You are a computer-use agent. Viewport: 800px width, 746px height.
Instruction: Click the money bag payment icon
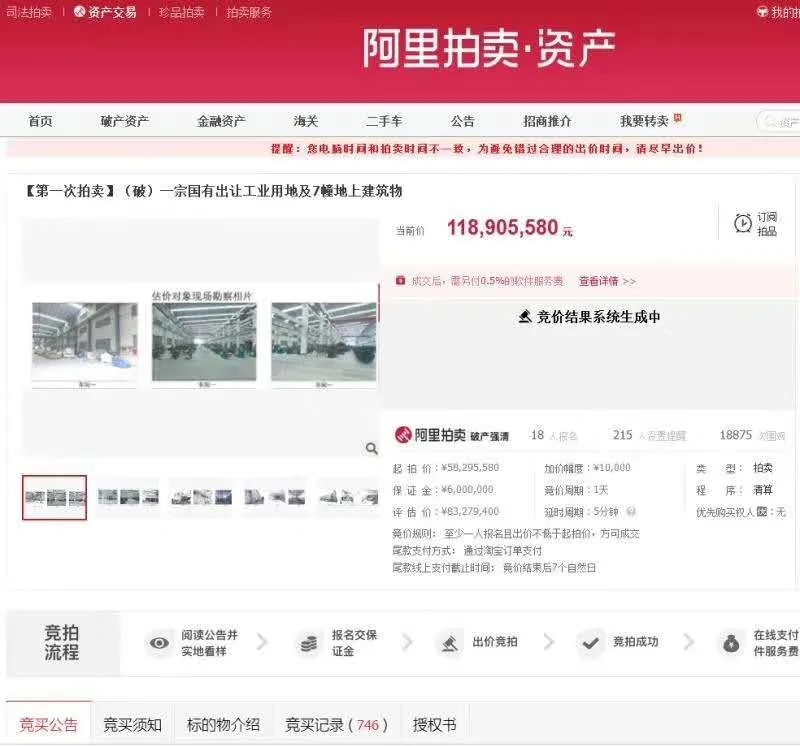731,643
